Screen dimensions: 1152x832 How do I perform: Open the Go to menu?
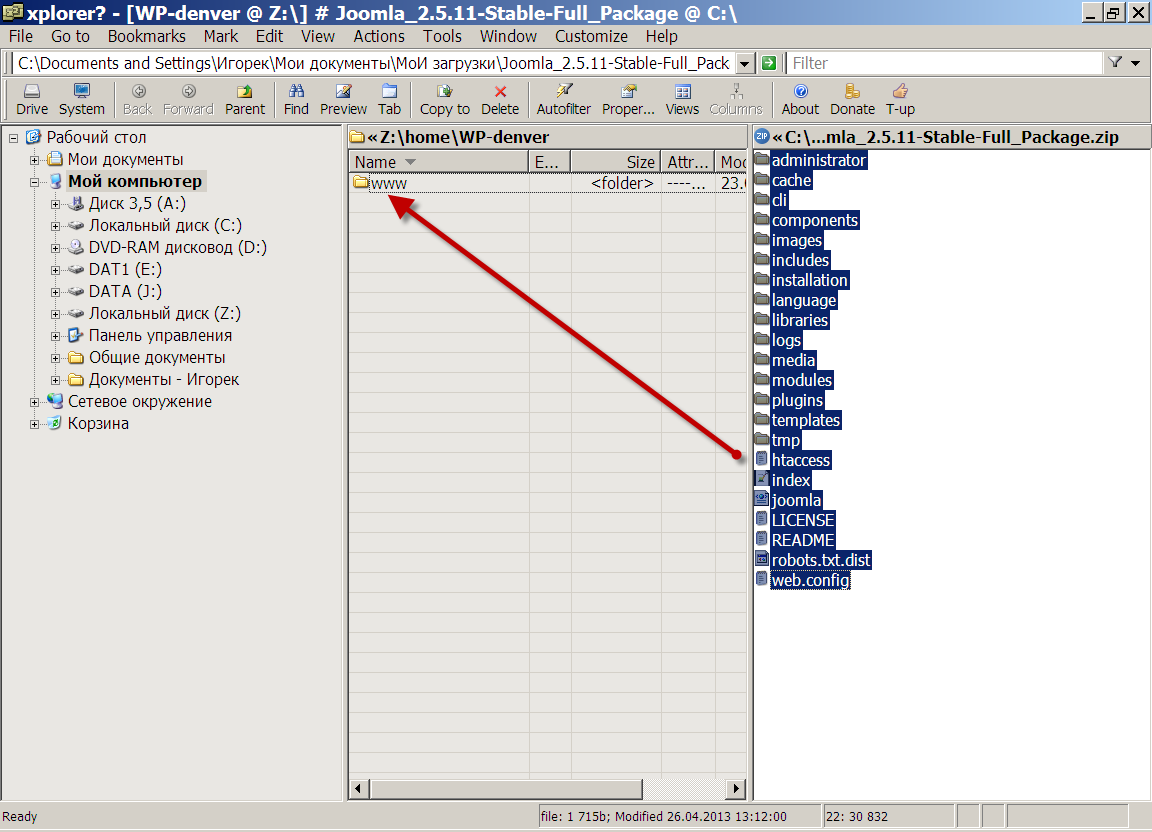(70, 36)
